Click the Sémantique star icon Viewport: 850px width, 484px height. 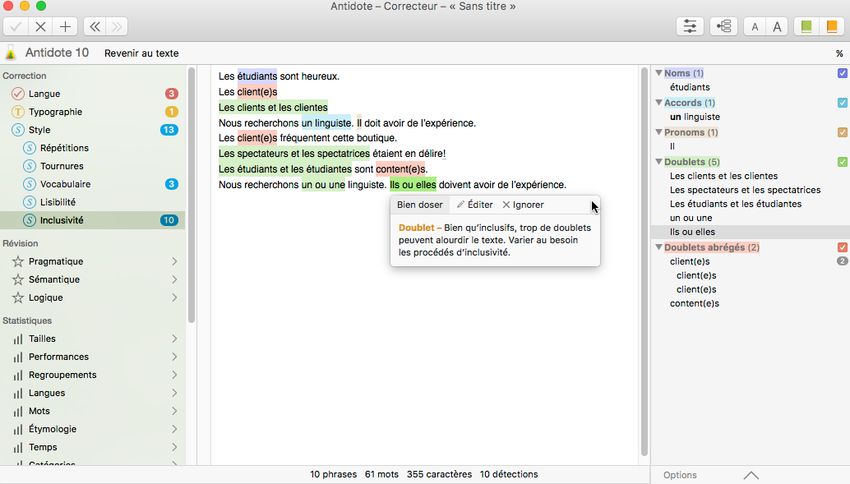(18, 279)
